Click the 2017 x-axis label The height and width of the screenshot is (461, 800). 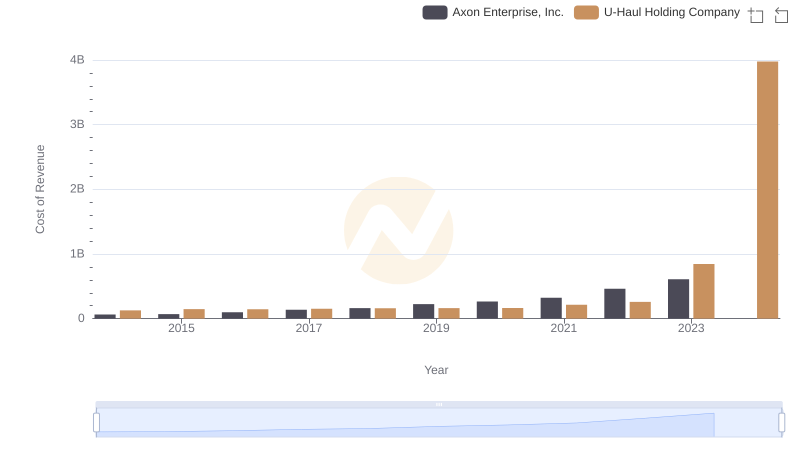tap(309, 328)
